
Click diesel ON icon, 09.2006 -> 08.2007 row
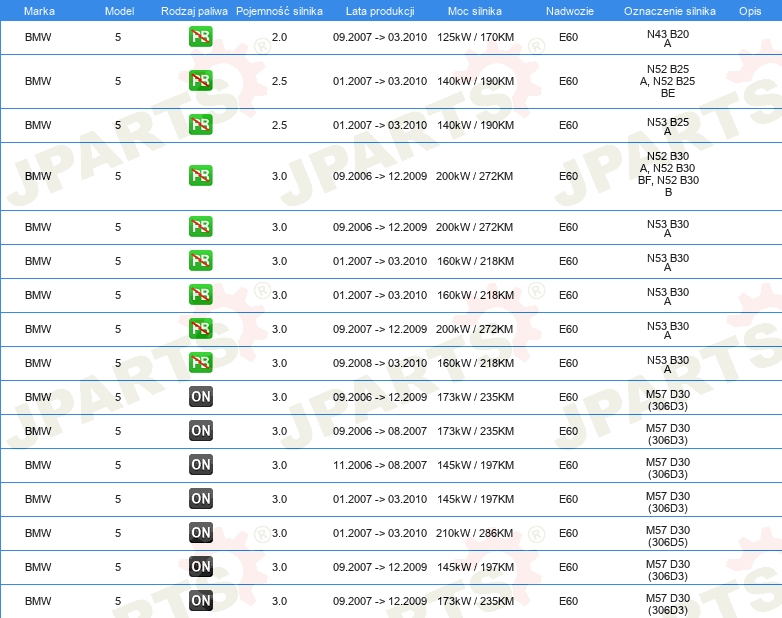point(200,430)
